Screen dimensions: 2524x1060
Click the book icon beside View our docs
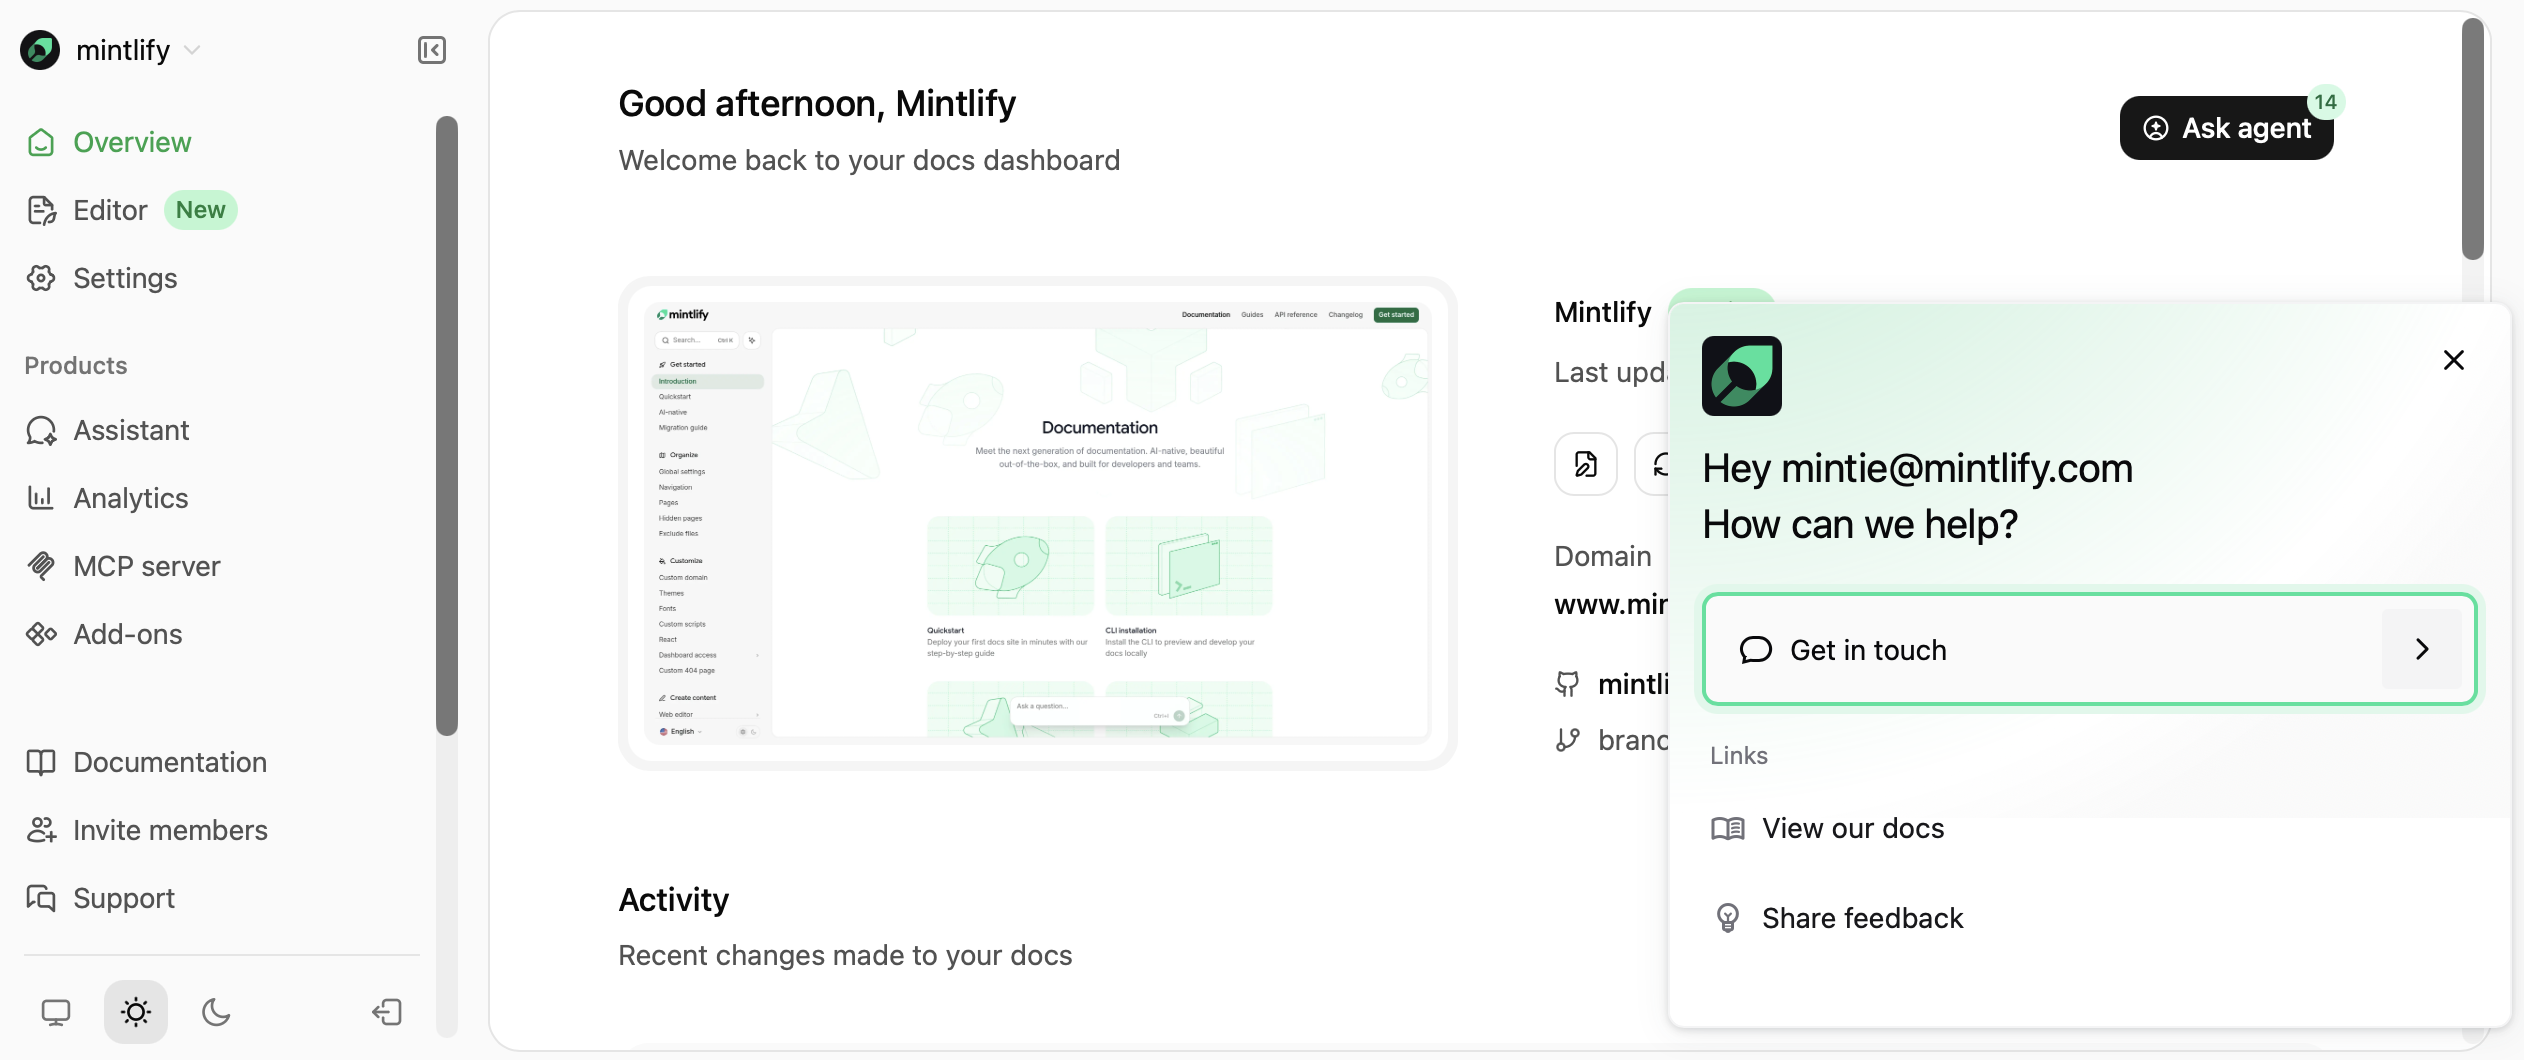click(1727, 828)
